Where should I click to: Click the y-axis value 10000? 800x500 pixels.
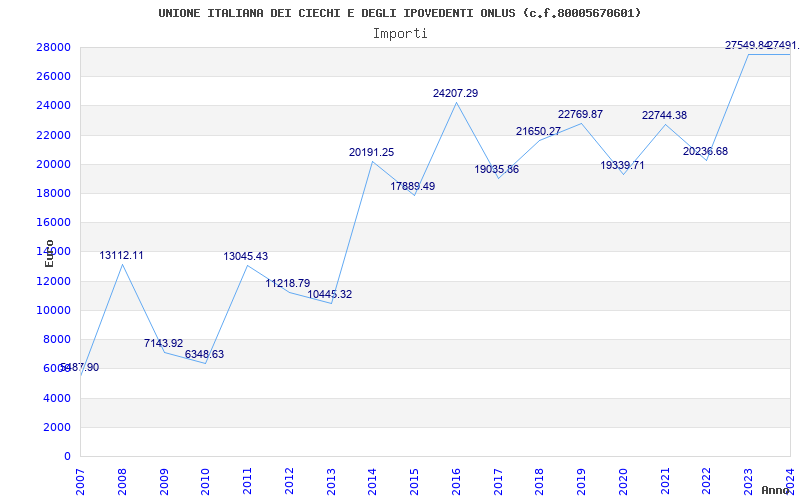point(53,310)
